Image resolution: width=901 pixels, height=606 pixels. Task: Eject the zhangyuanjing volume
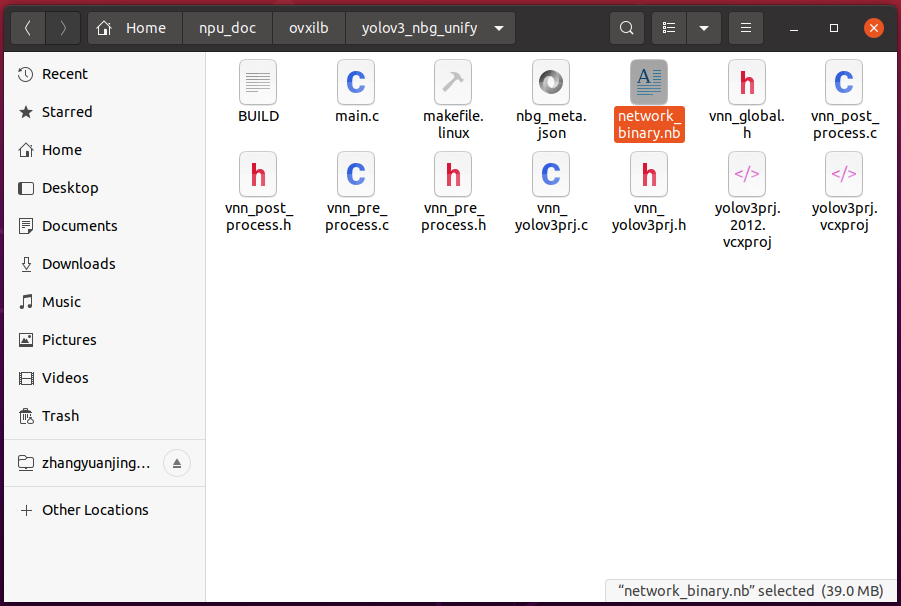pyautogui.click(x=177, y=463)
